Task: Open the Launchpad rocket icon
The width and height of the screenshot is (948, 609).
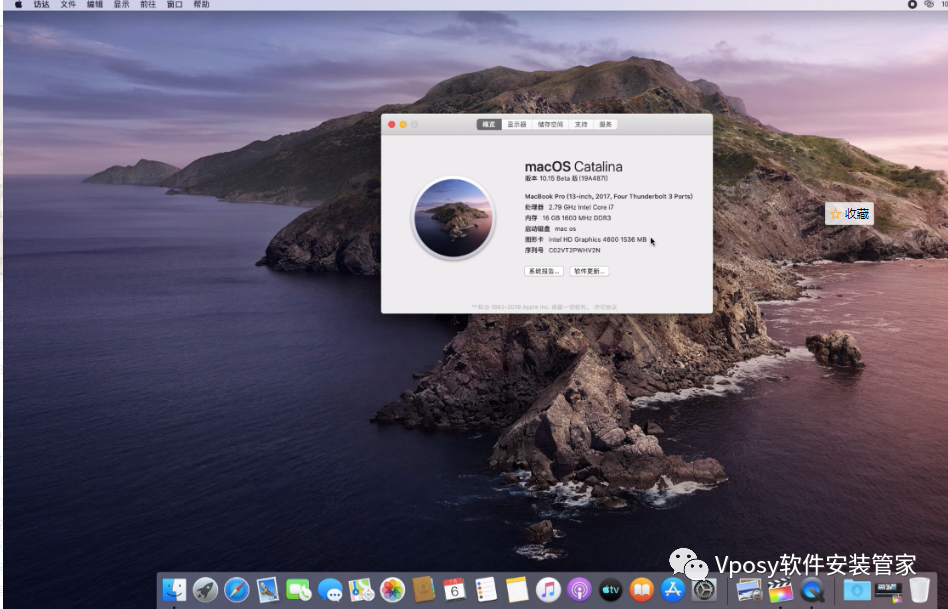Action: [205, 590]
